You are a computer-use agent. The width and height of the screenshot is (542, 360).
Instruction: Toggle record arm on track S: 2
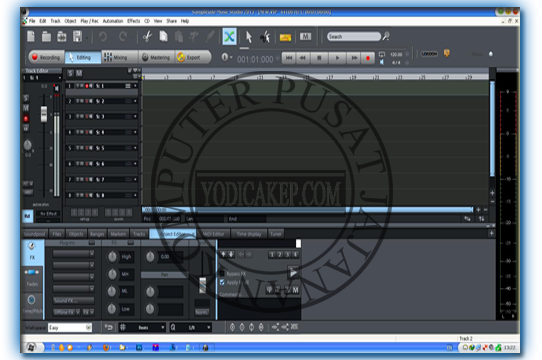coord(87,101)
